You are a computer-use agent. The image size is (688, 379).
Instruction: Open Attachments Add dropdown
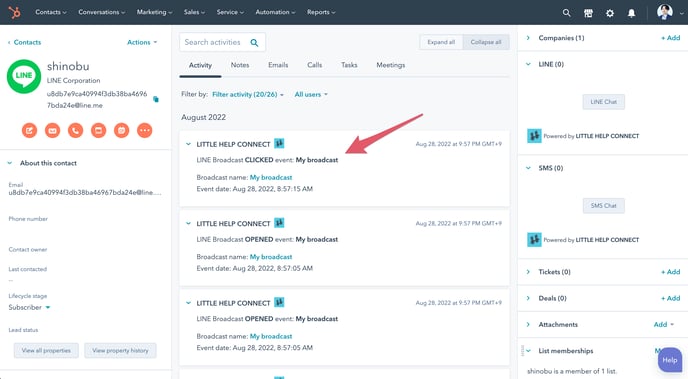tap(664, 325)
